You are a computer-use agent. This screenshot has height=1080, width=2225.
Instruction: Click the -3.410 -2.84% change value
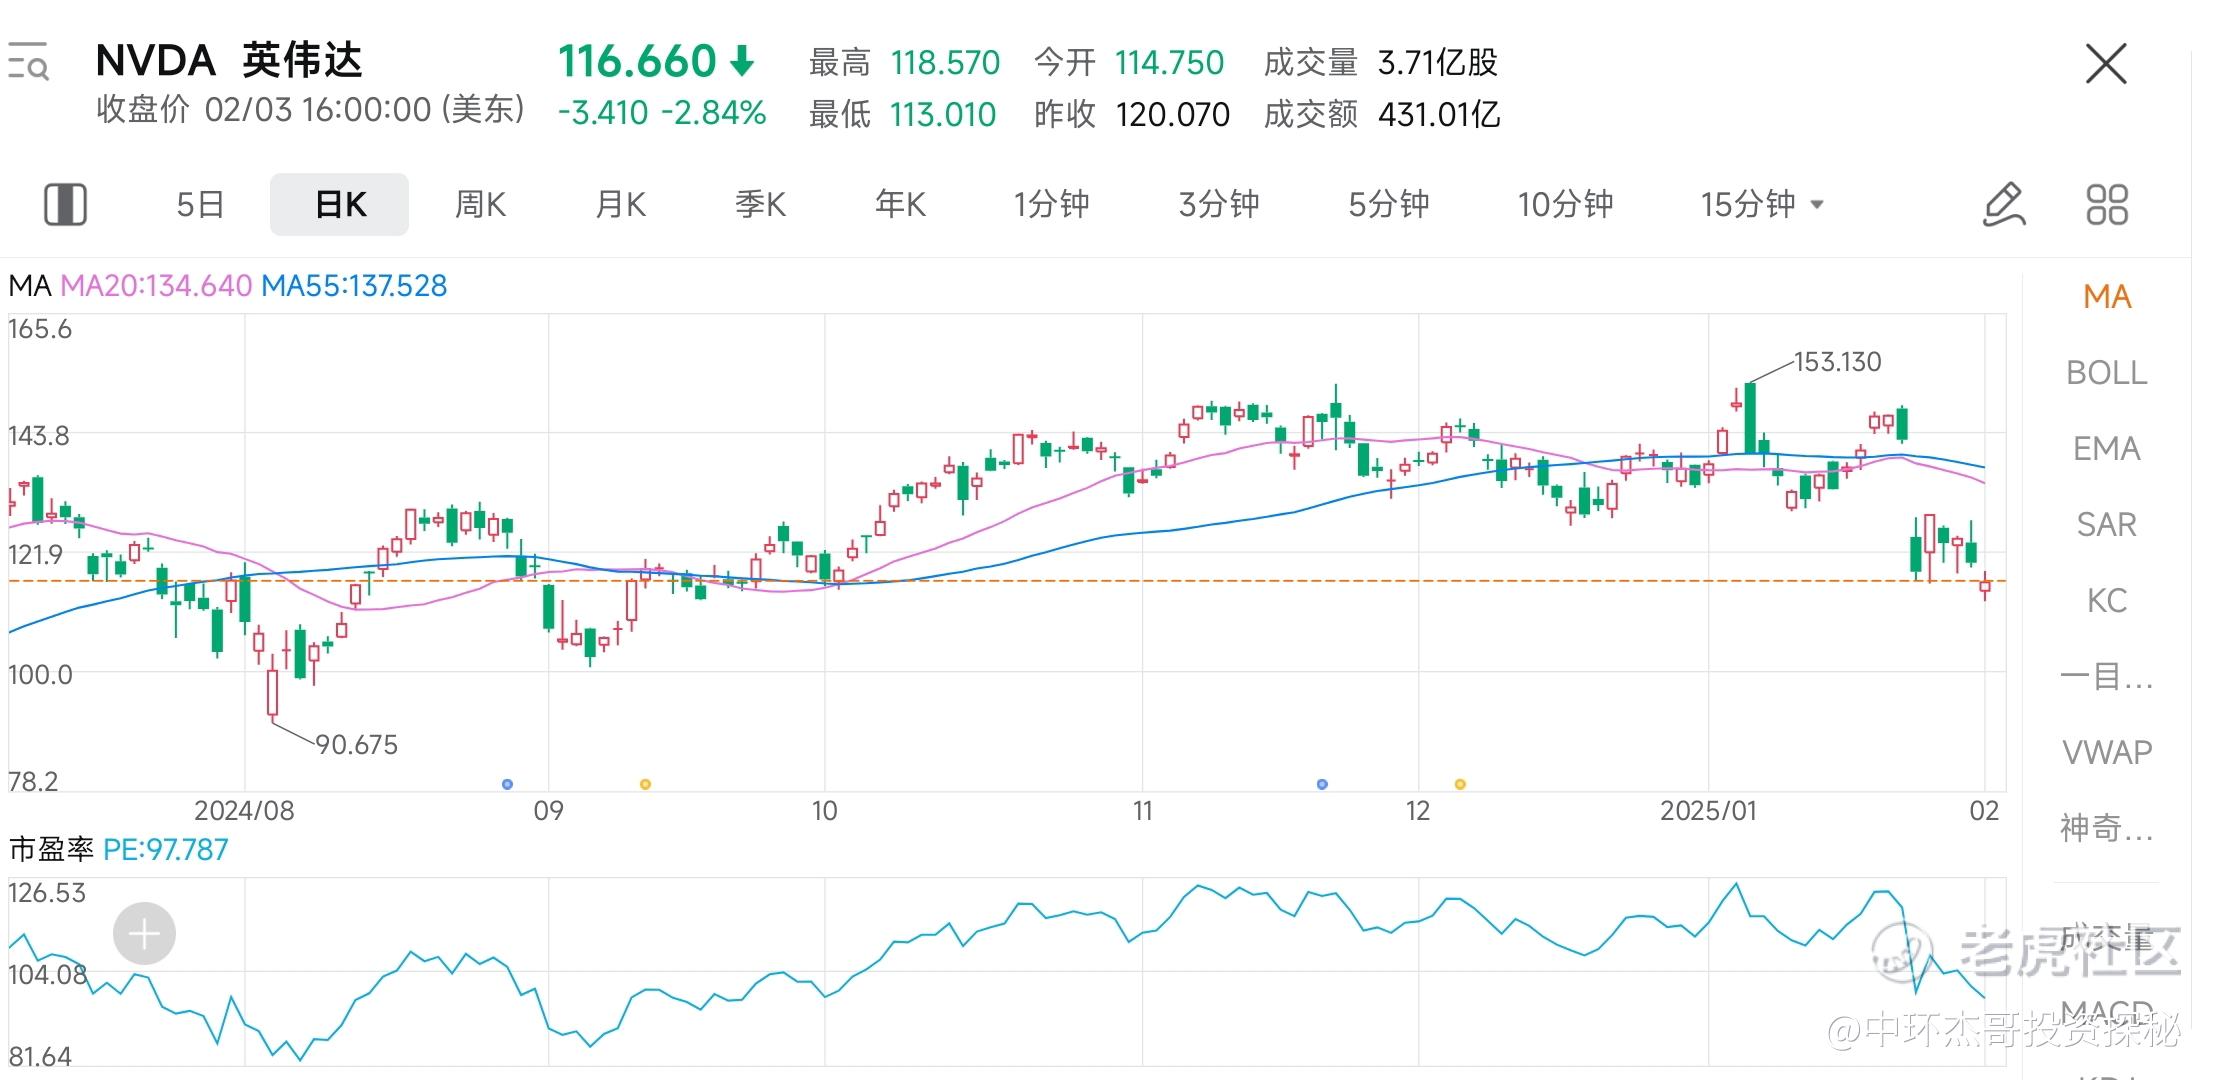[x=662, y=113]
